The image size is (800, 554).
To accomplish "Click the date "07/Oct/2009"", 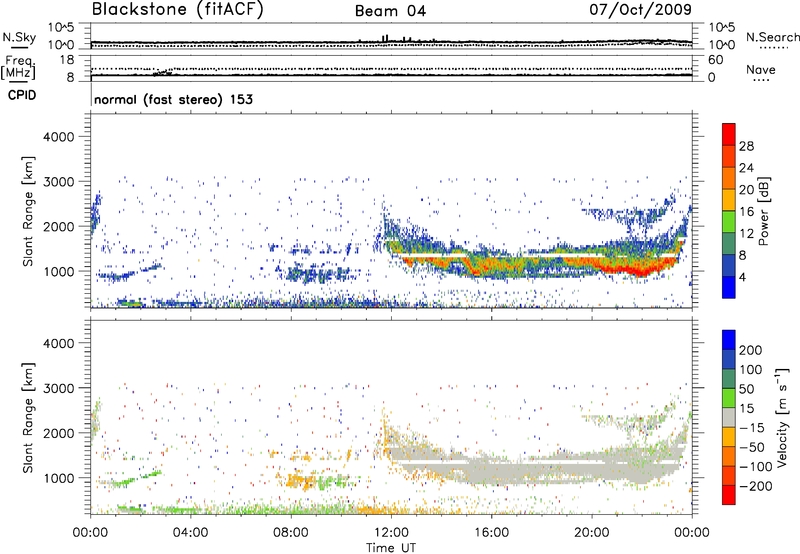I will coord(640,9).
